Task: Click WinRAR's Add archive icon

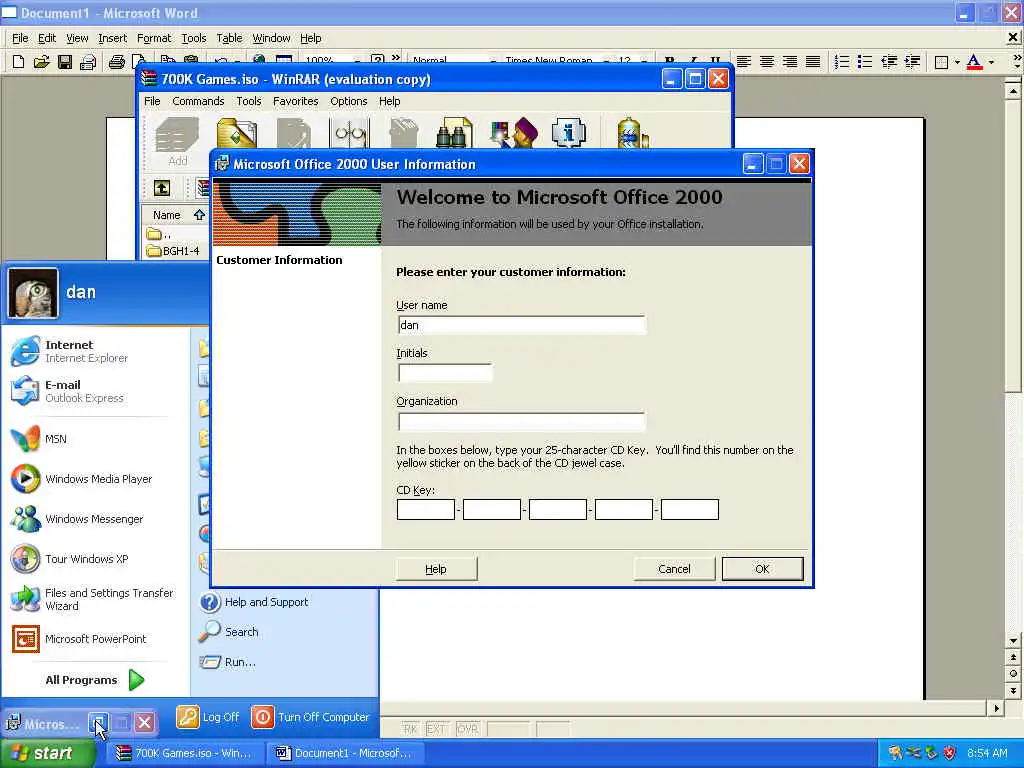Action: coord(177,141)
